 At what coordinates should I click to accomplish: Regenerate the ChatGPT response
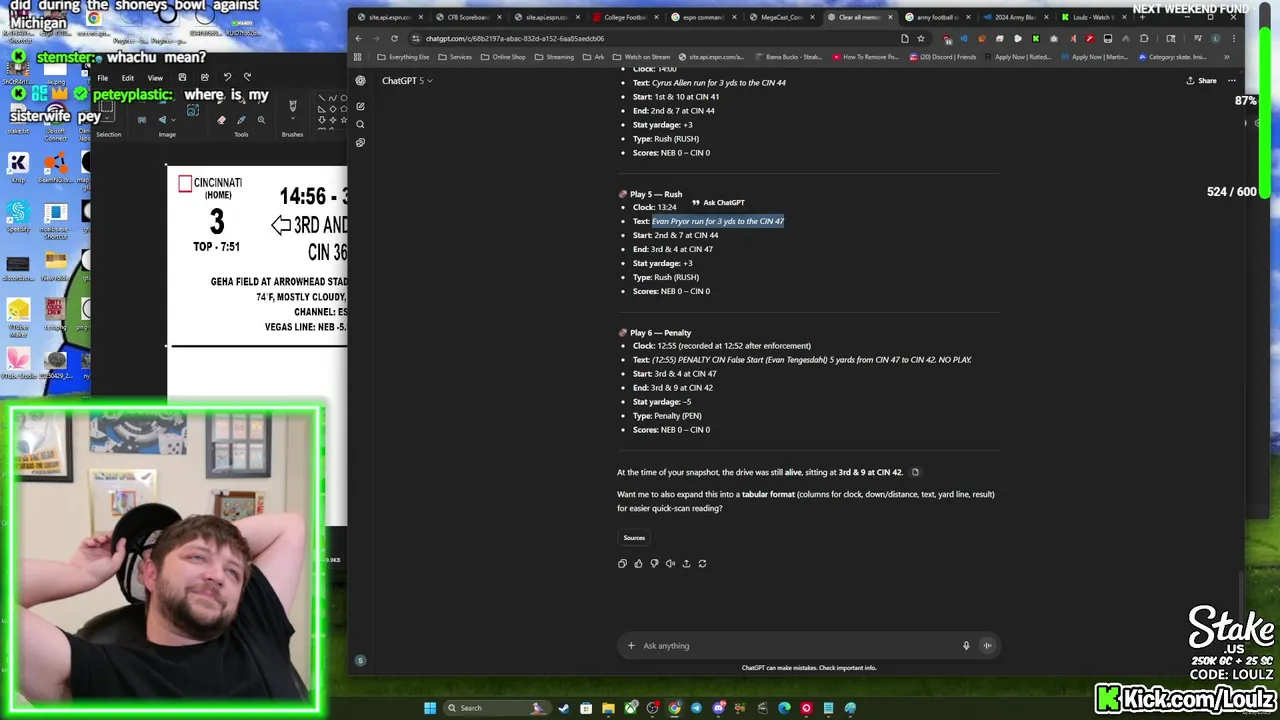point(702,564)
